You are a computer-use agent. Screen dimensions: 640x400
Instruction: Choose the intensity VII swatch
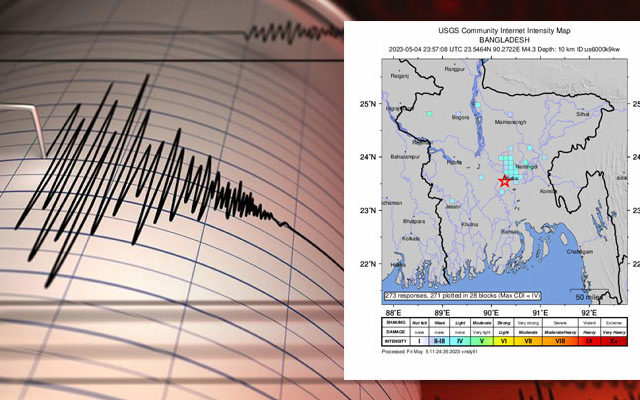(528, 341)
